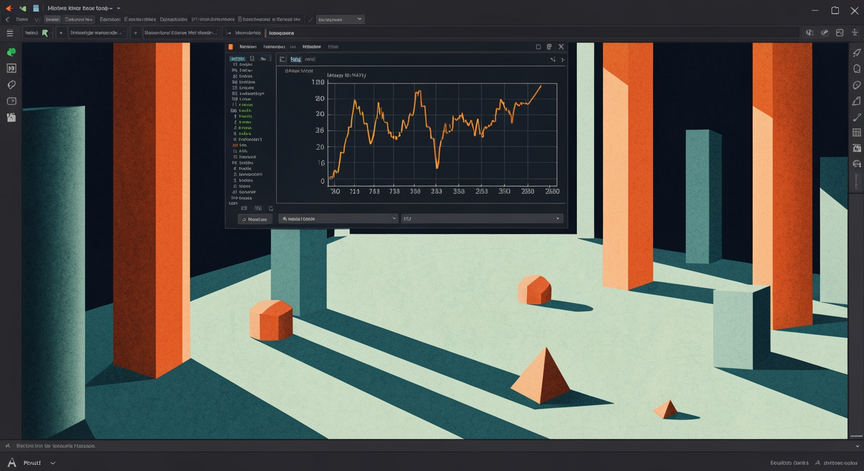864x471 pixels.
Task: Select the headset icon in right sidebar
Action: 856,164
